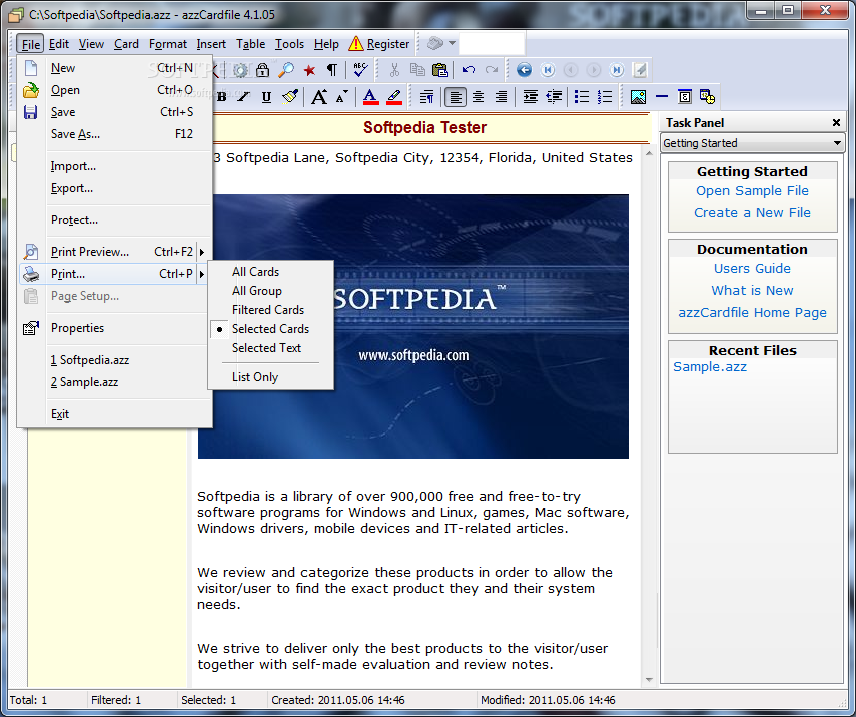Click the format painter brush icon
The width and height of the screenshot is (856, 717).
[290, 97]
